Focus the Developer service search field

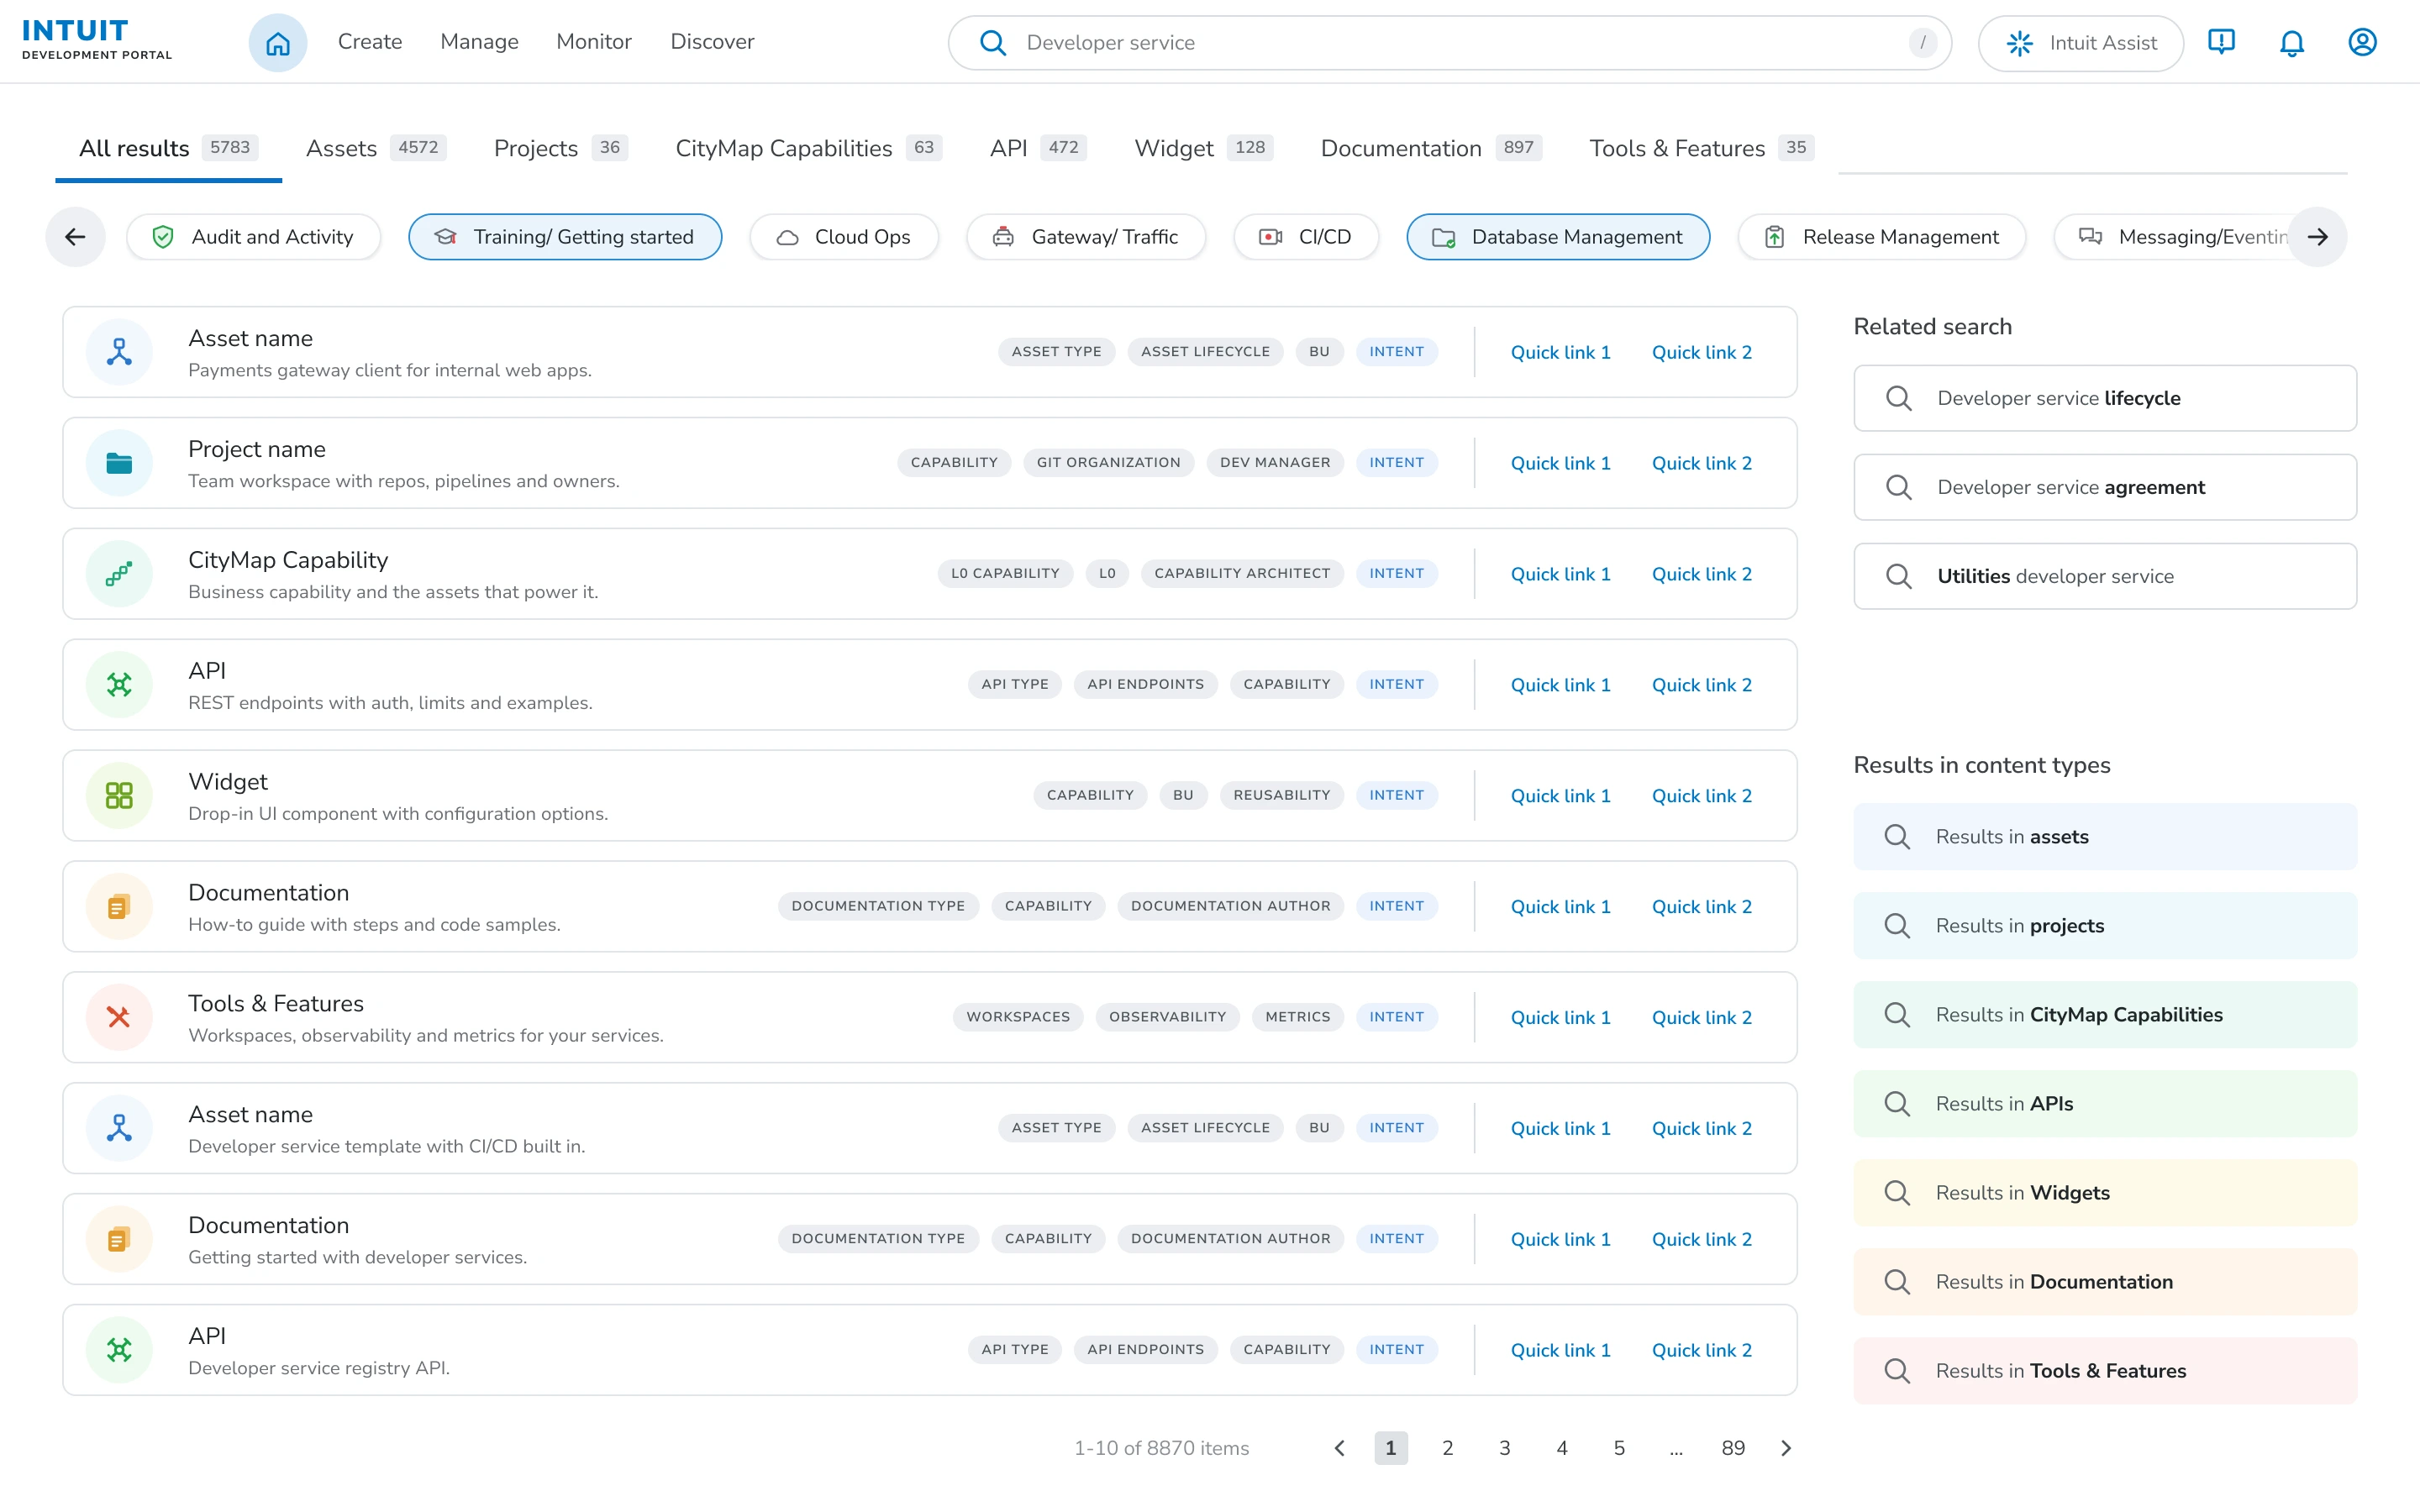pos(1449,43)
